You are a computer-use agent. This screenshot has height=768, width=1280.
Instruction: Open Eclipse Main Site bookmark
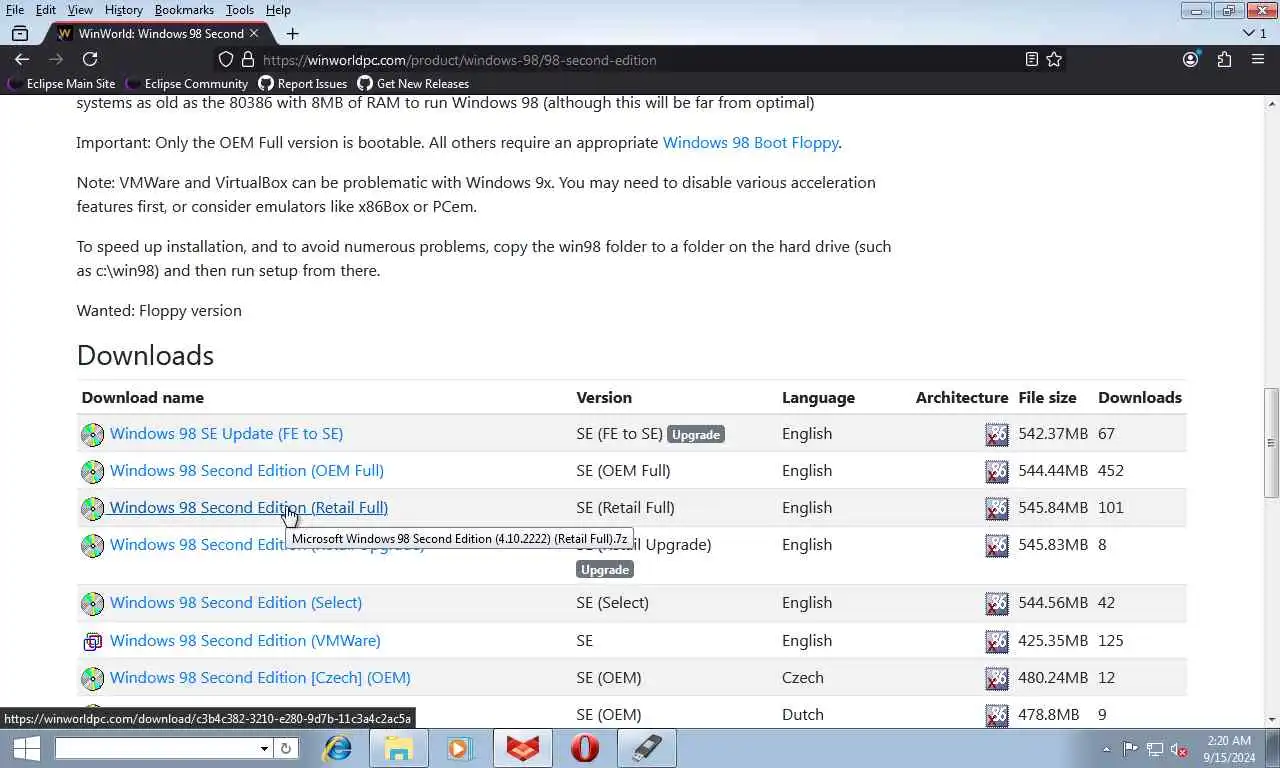tap(61, 84)
